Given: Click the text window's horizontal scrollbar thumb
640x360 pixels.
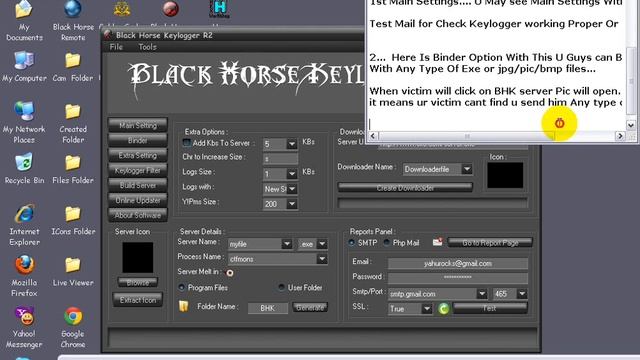Looking at the screenshot, I should [466, 136].
